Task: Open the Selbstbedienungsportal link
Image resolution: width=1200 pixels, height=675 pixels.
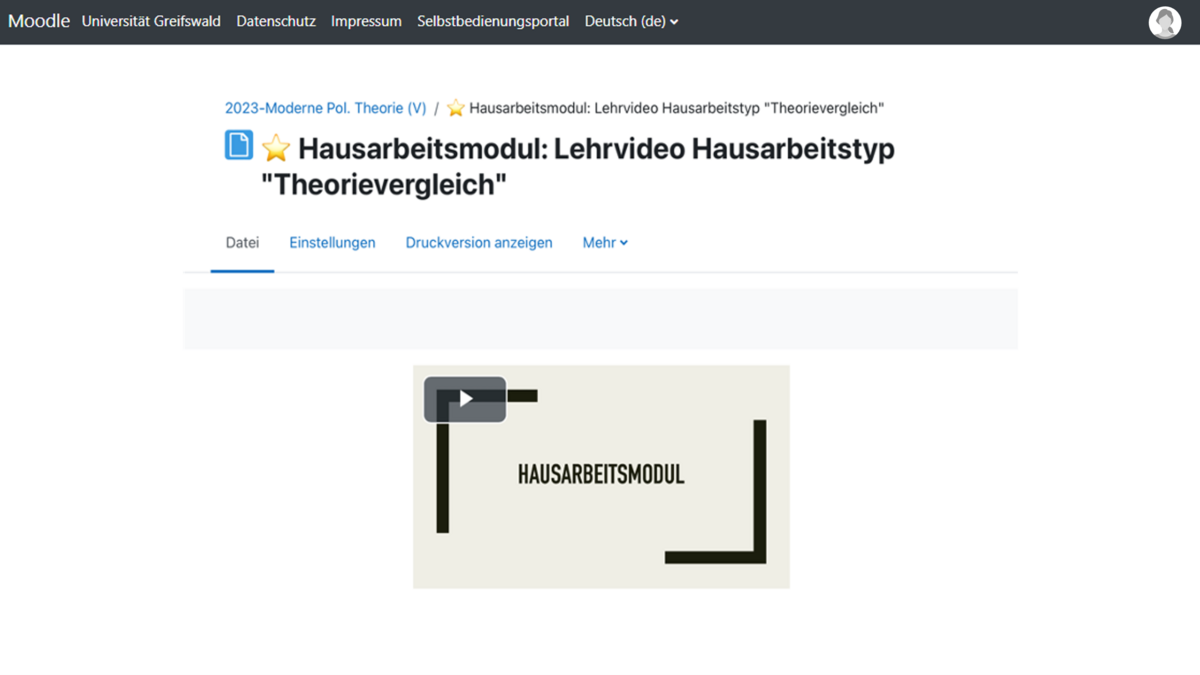Action: click(x=493, y=21)
